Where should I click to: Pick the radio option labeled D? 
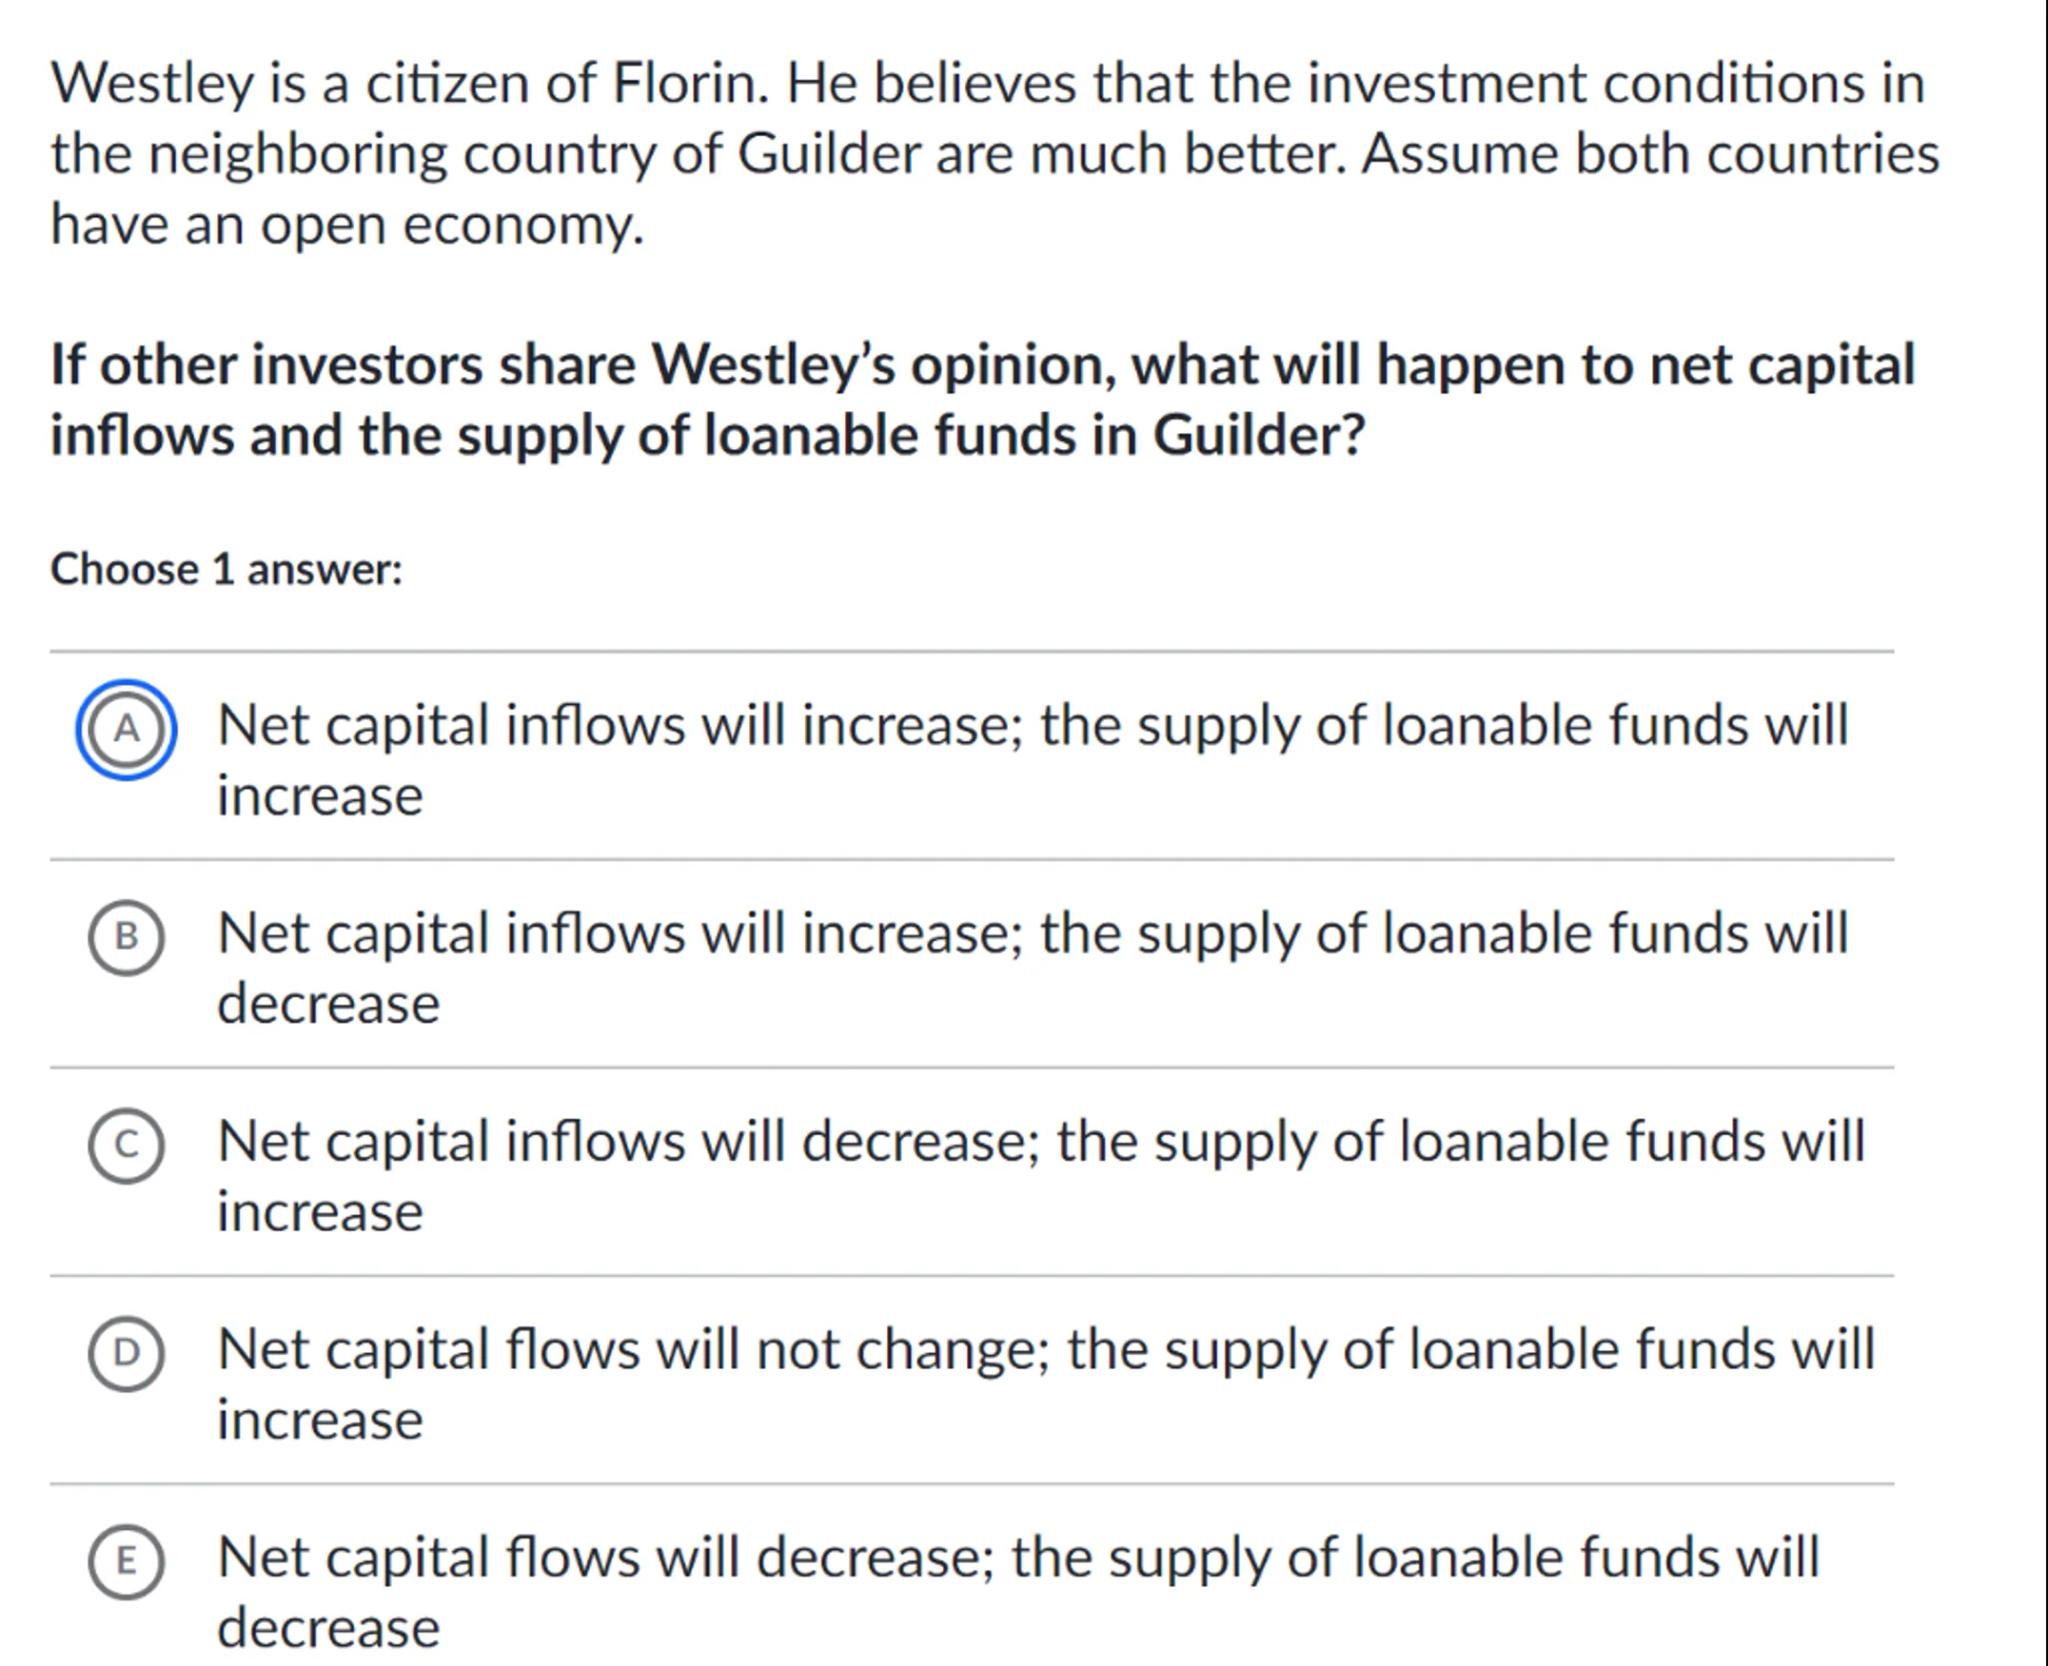point(126,1353)
